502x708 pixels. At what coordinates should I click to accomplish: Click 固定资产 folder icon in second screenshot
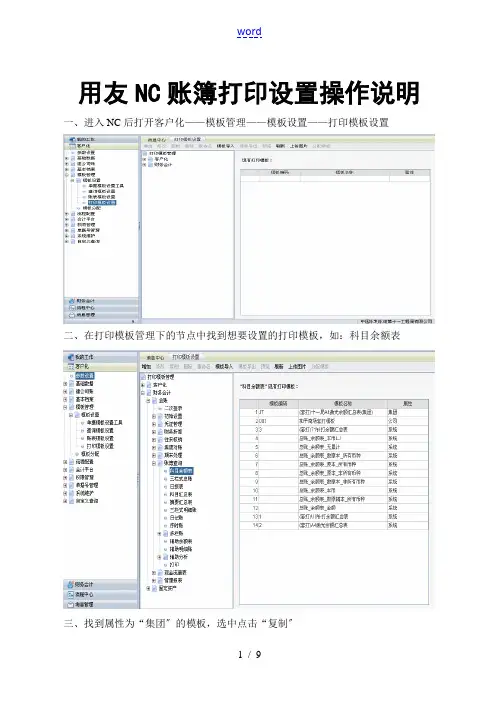point(154,588)
